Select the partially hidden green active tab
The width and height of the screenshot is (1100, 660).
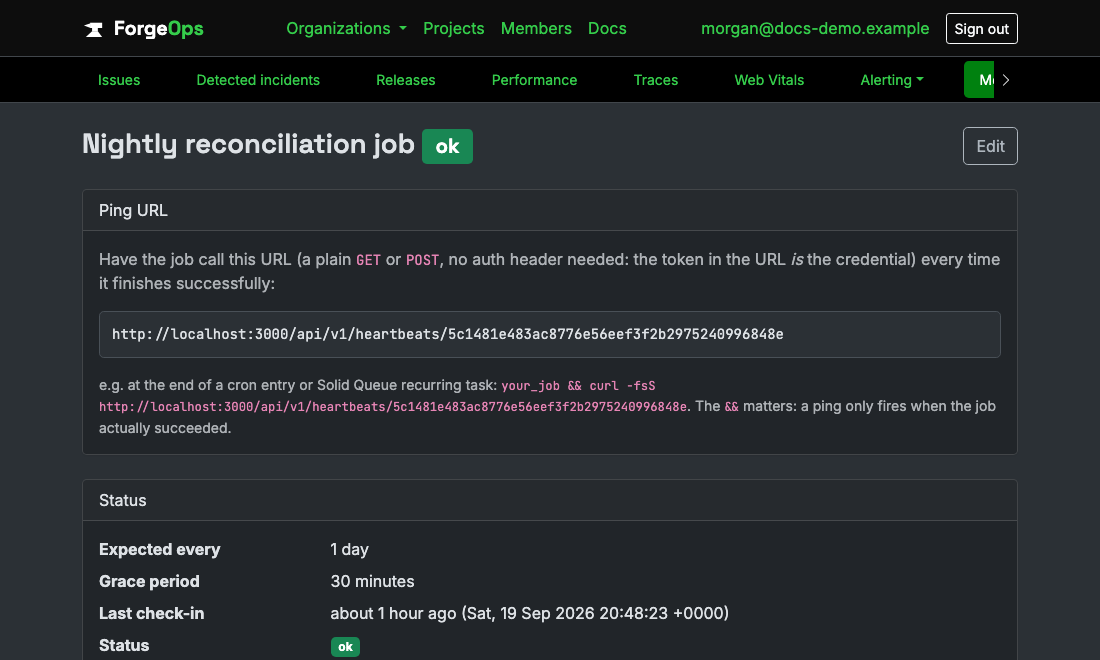point(979,80)
